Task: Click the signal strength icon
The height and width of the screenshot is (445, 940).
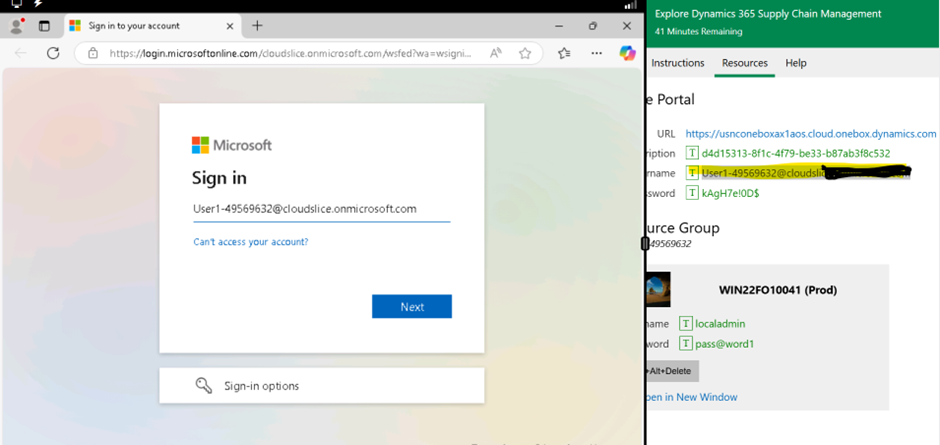Action: 630,5
